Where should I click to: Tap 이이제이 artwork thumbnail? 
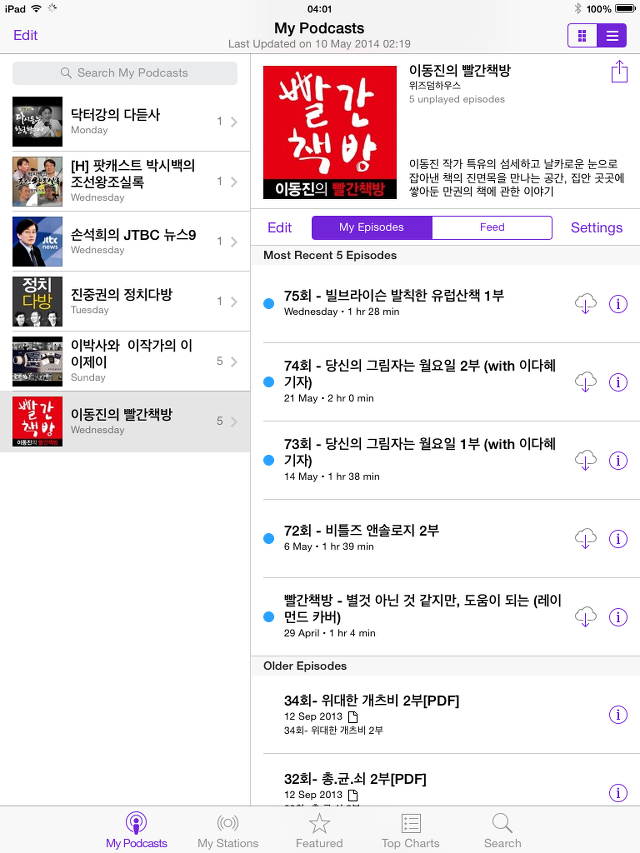38,361
